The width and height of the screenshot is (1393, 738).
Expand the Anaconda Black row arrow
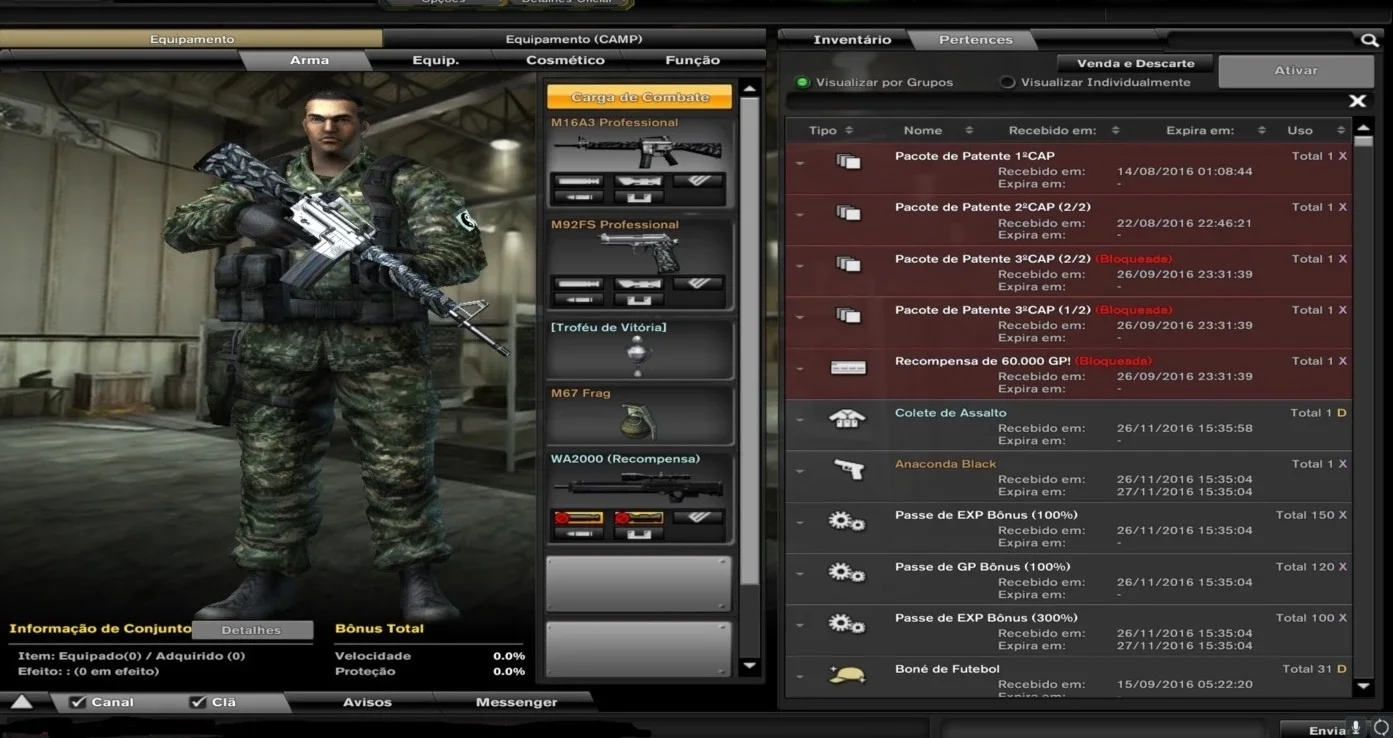(800, 471)
